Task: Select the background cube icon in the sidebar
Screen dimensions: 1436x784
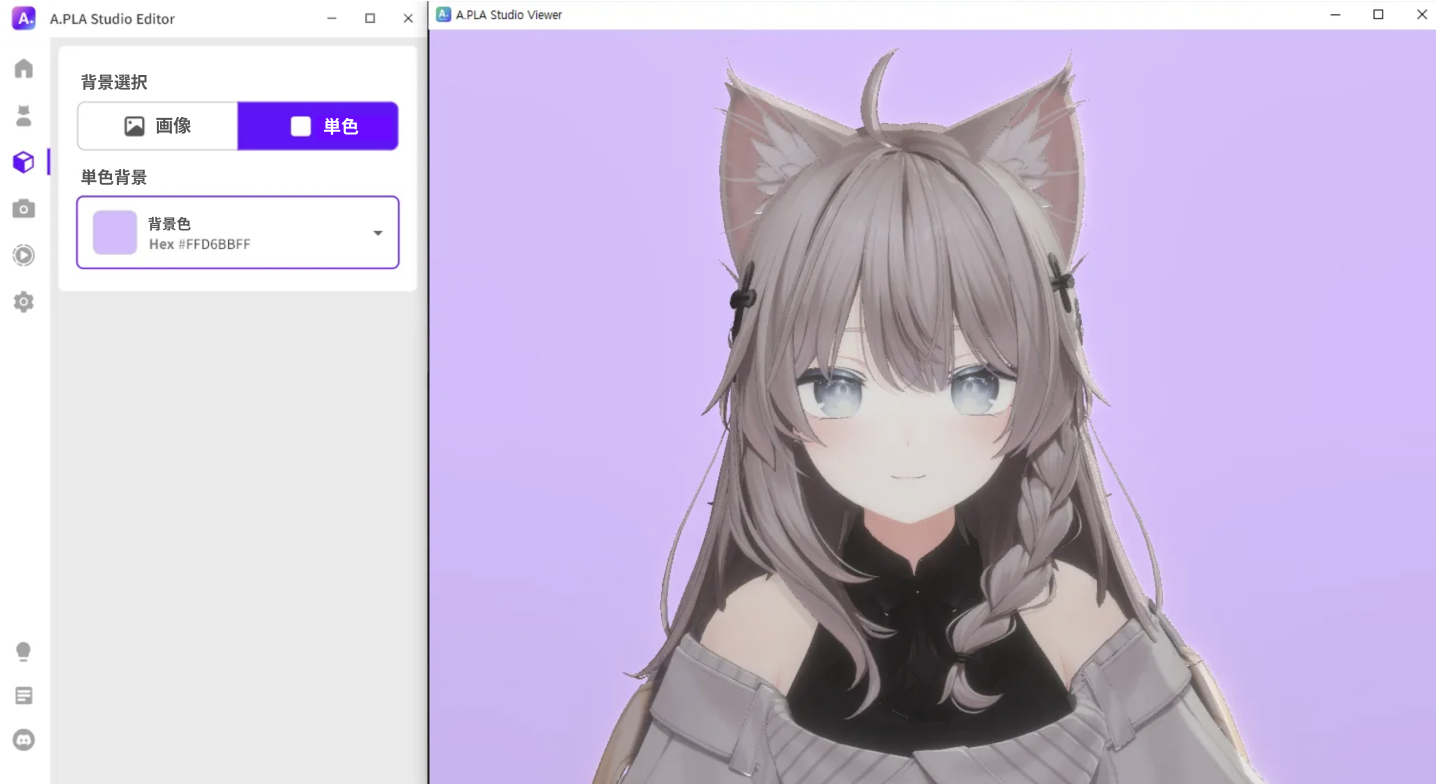Action: 24,162
